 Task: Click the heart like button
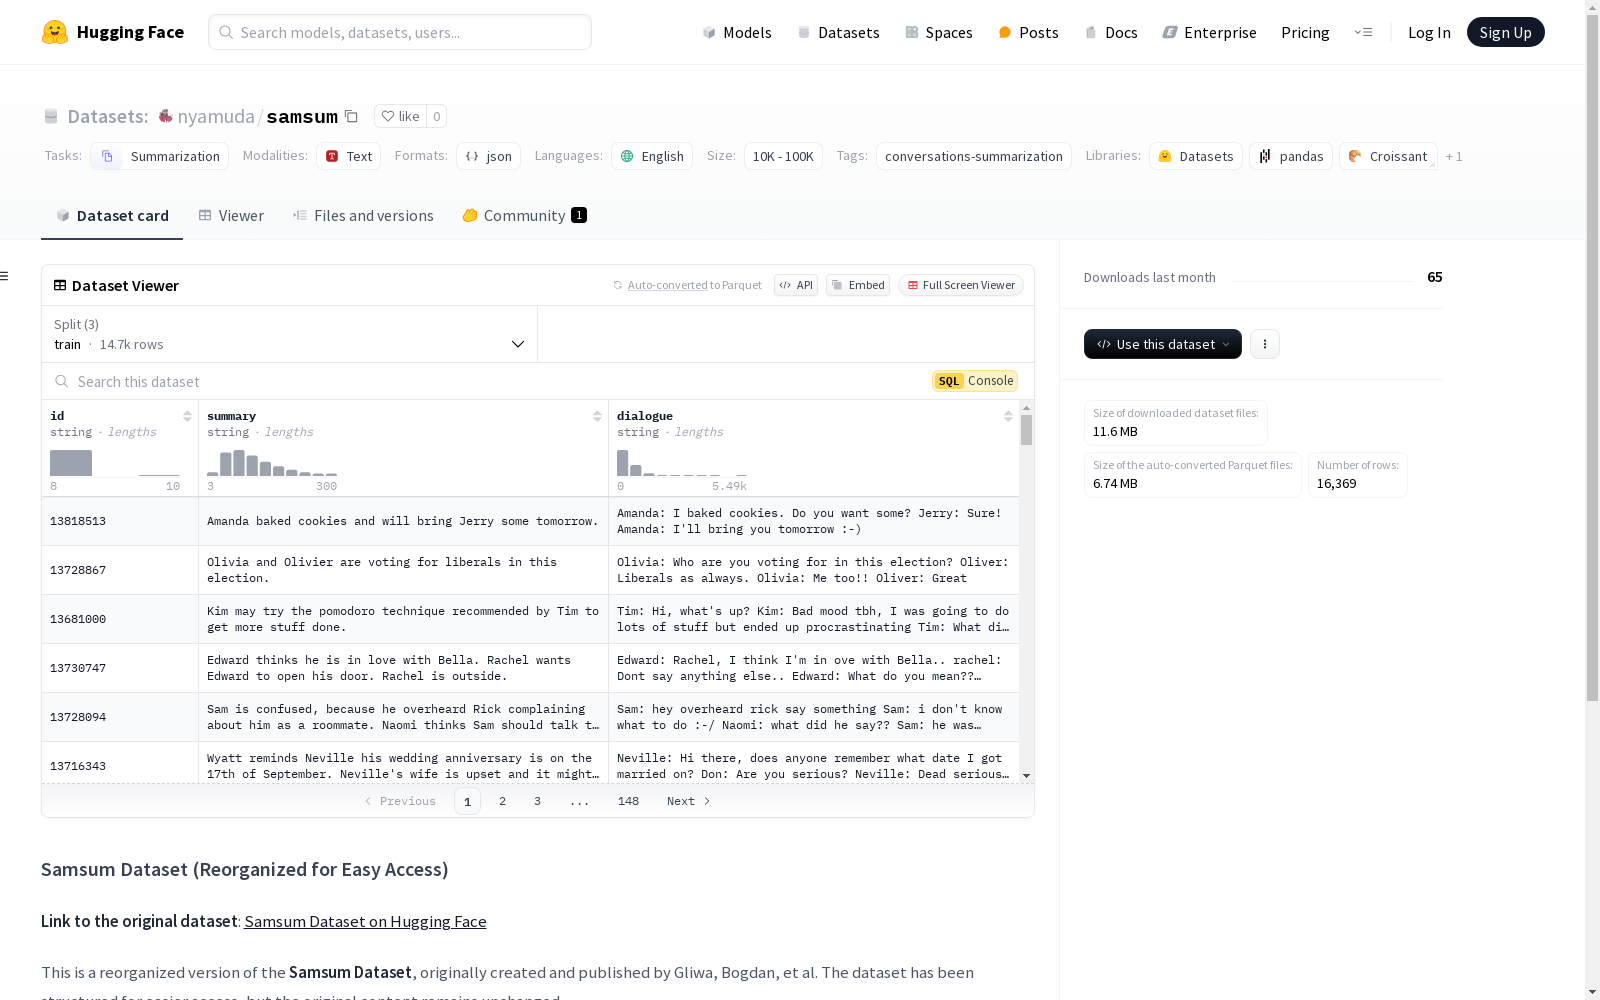pos(400,116)
